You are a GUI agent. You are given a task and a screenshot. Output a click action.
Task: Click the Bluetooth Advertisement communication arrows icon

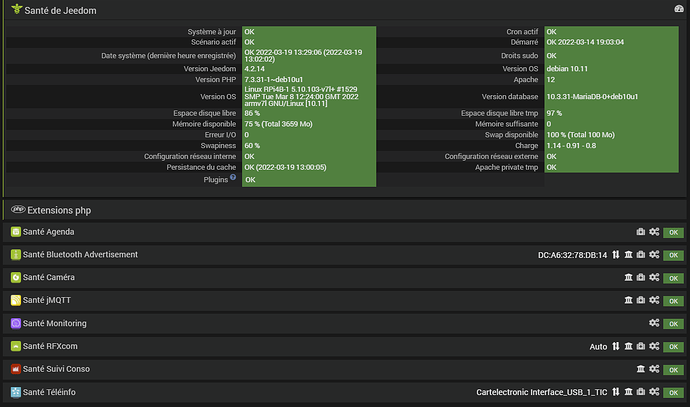[x=616, y=255]
